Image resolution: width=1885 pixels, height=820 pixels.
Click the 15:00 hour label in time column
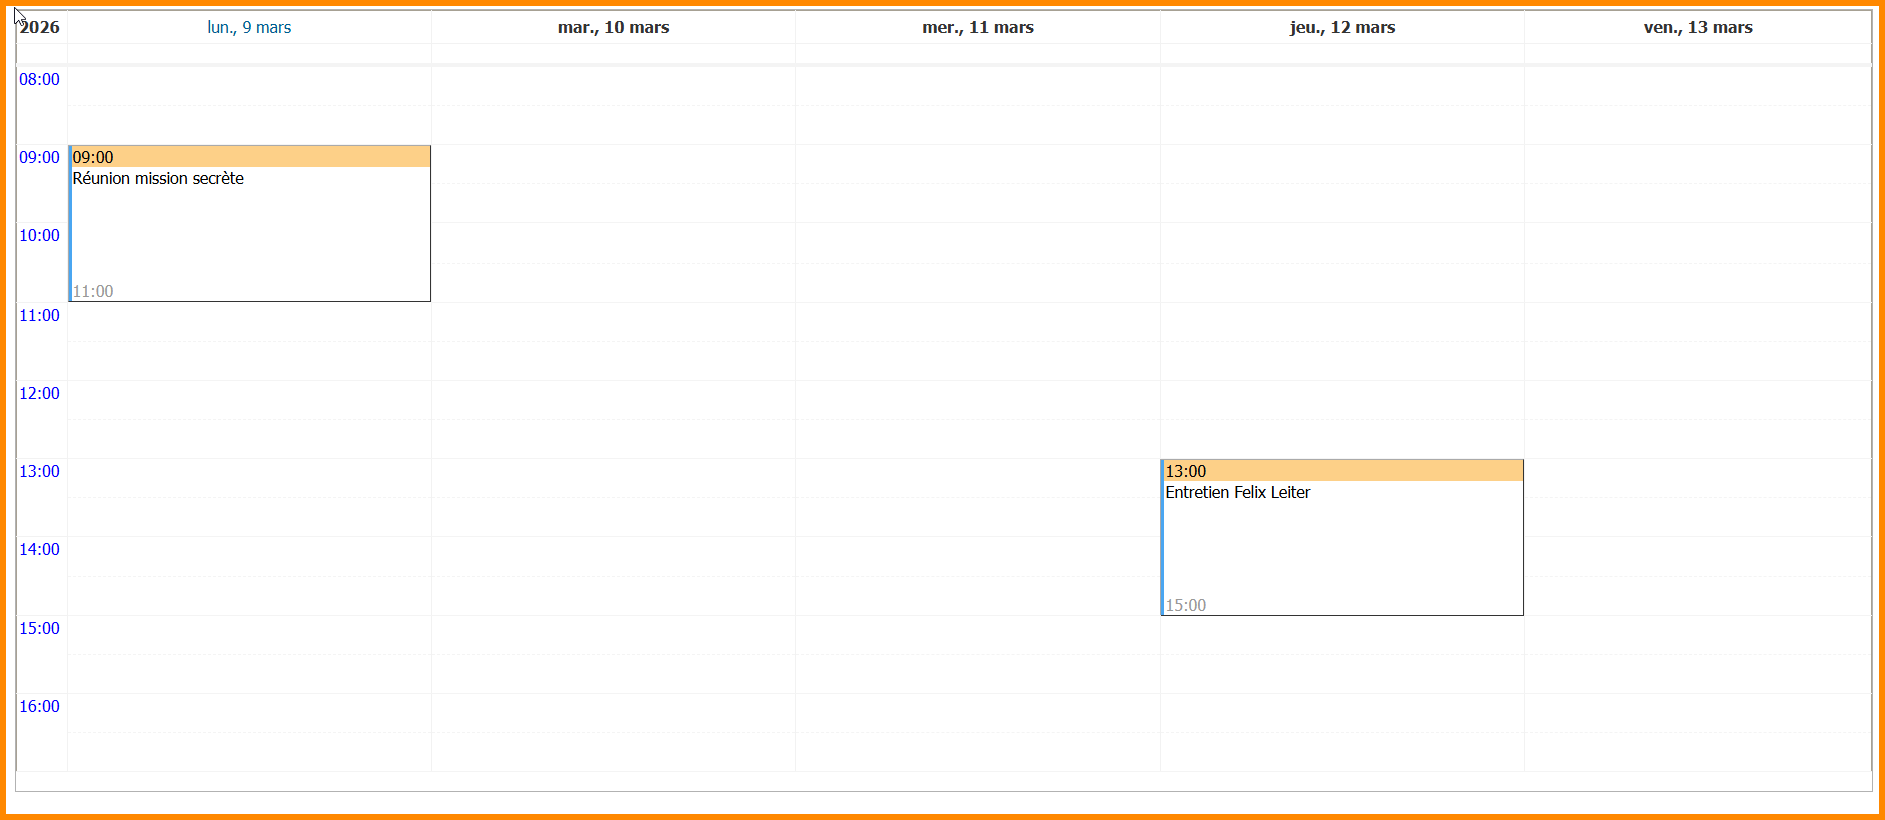(x=40, y=629)
